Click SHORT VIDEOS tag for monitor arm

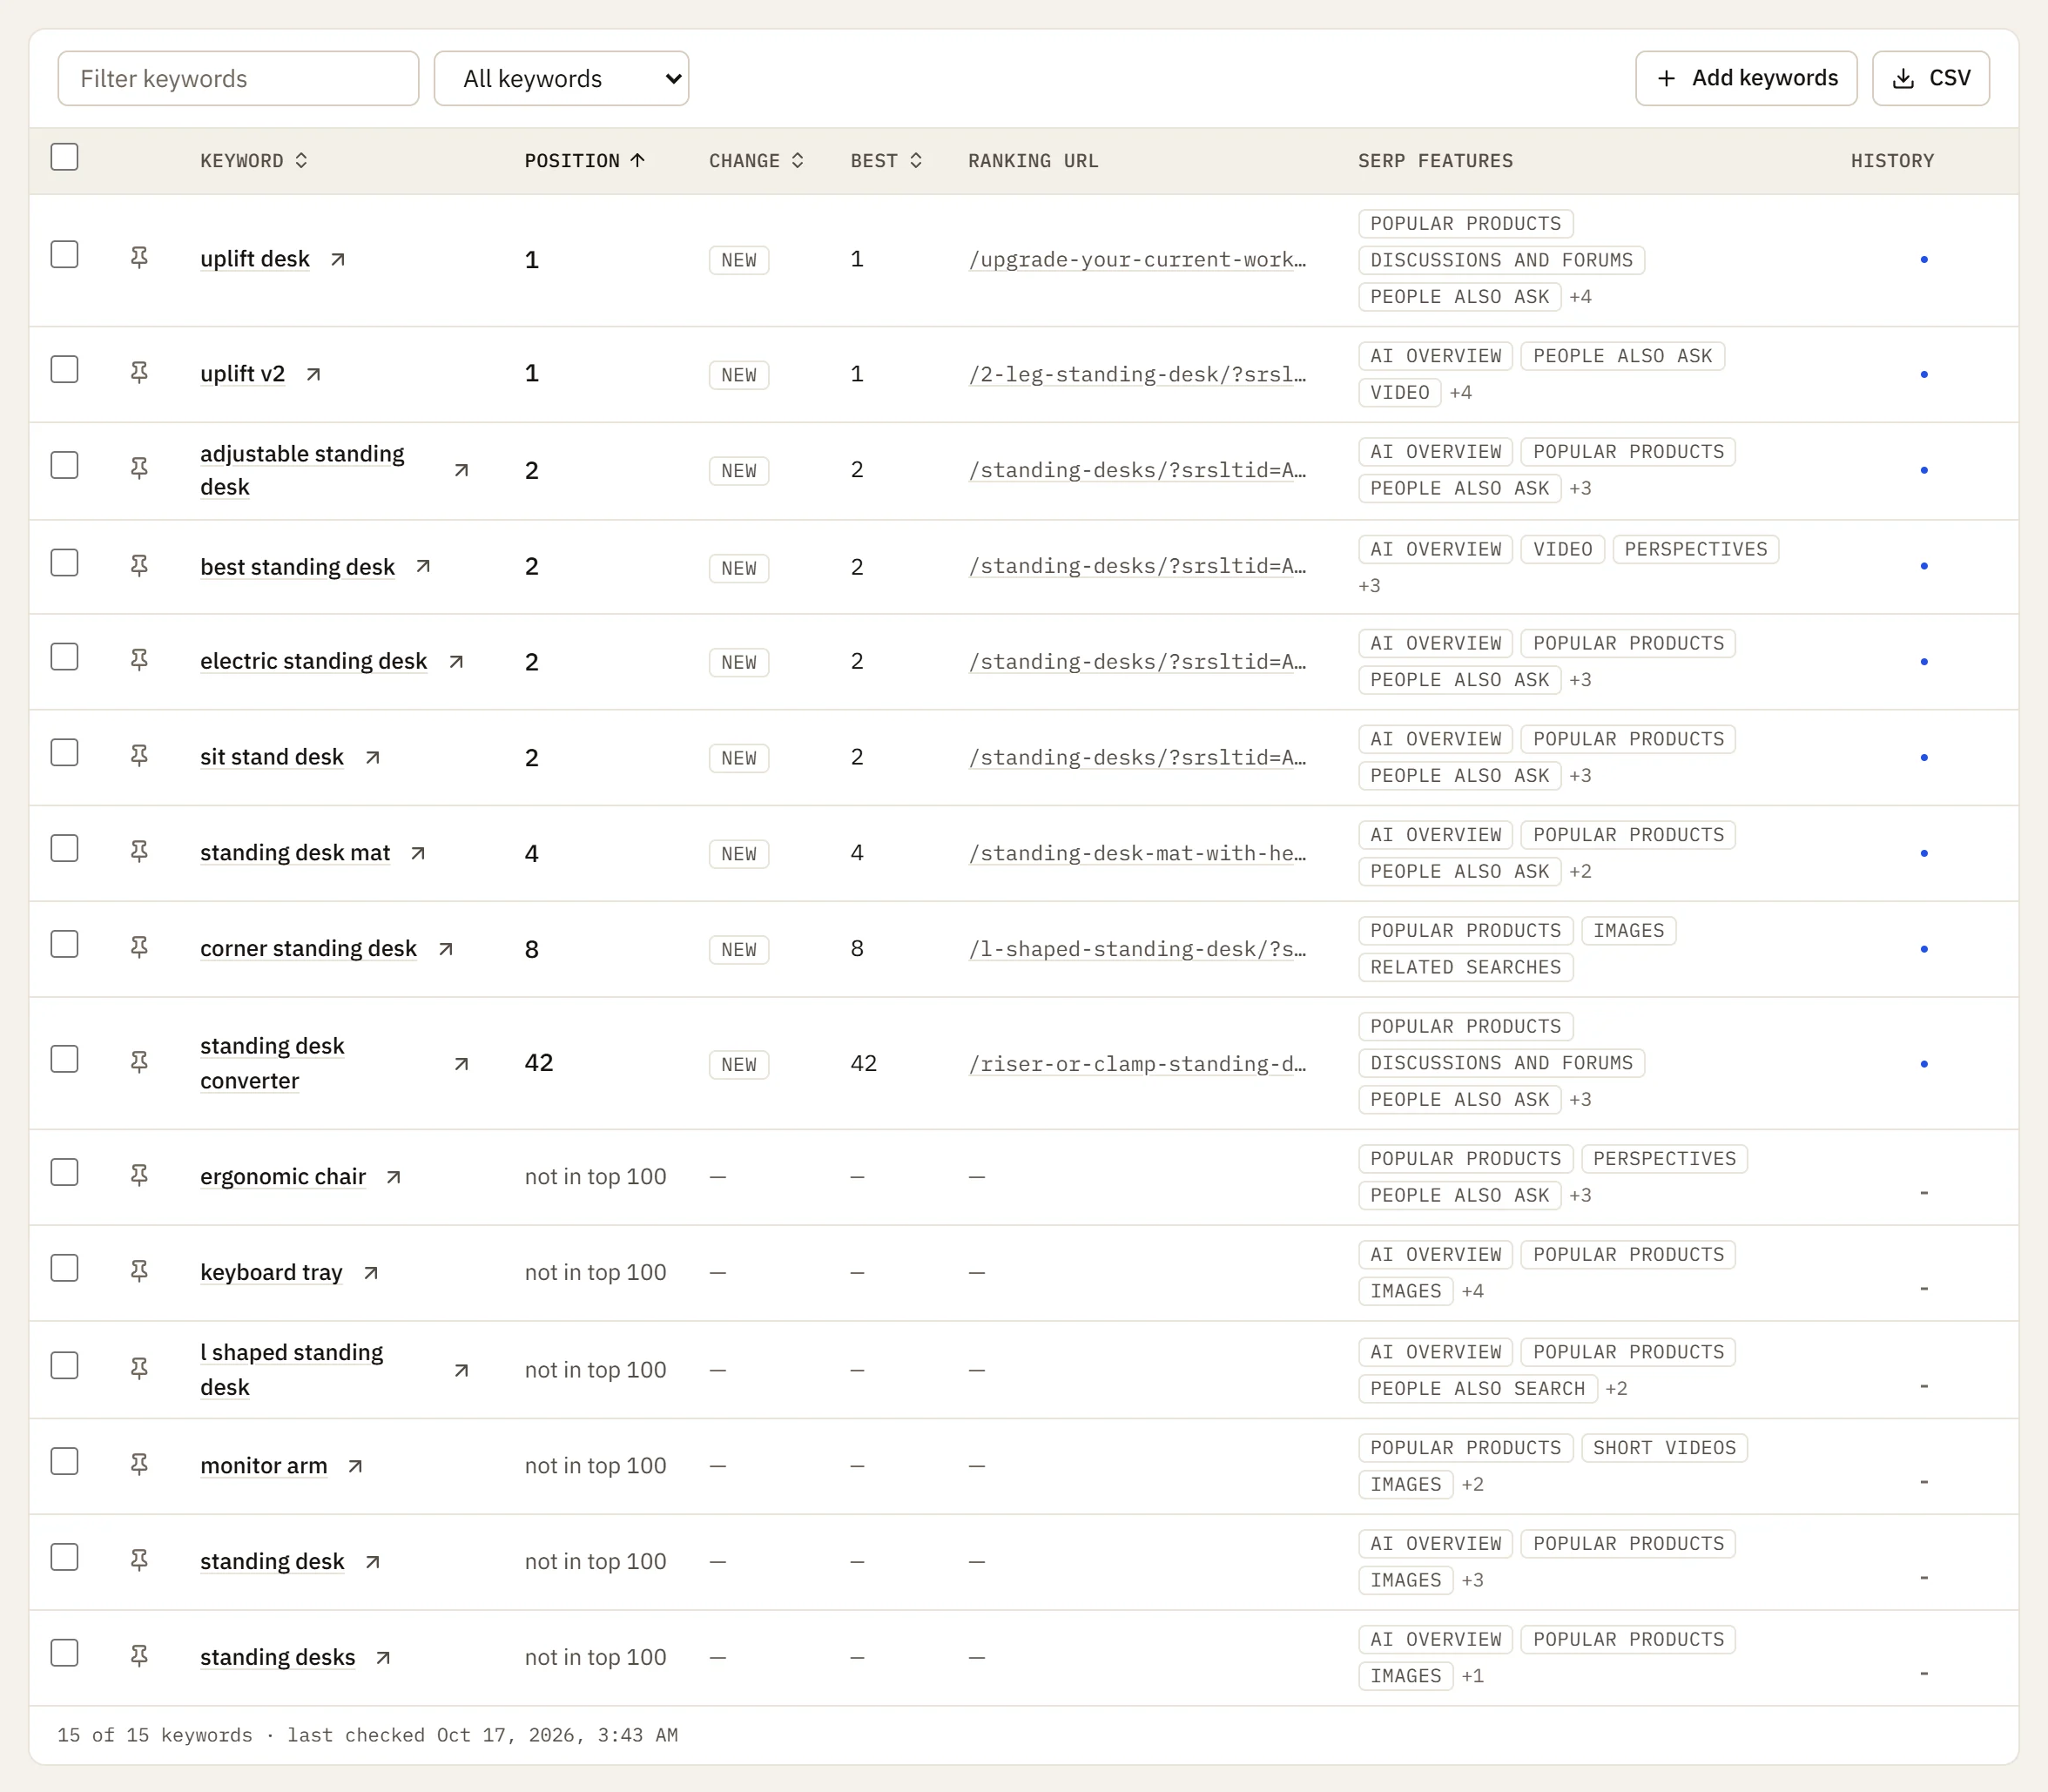[1664, 1448]
